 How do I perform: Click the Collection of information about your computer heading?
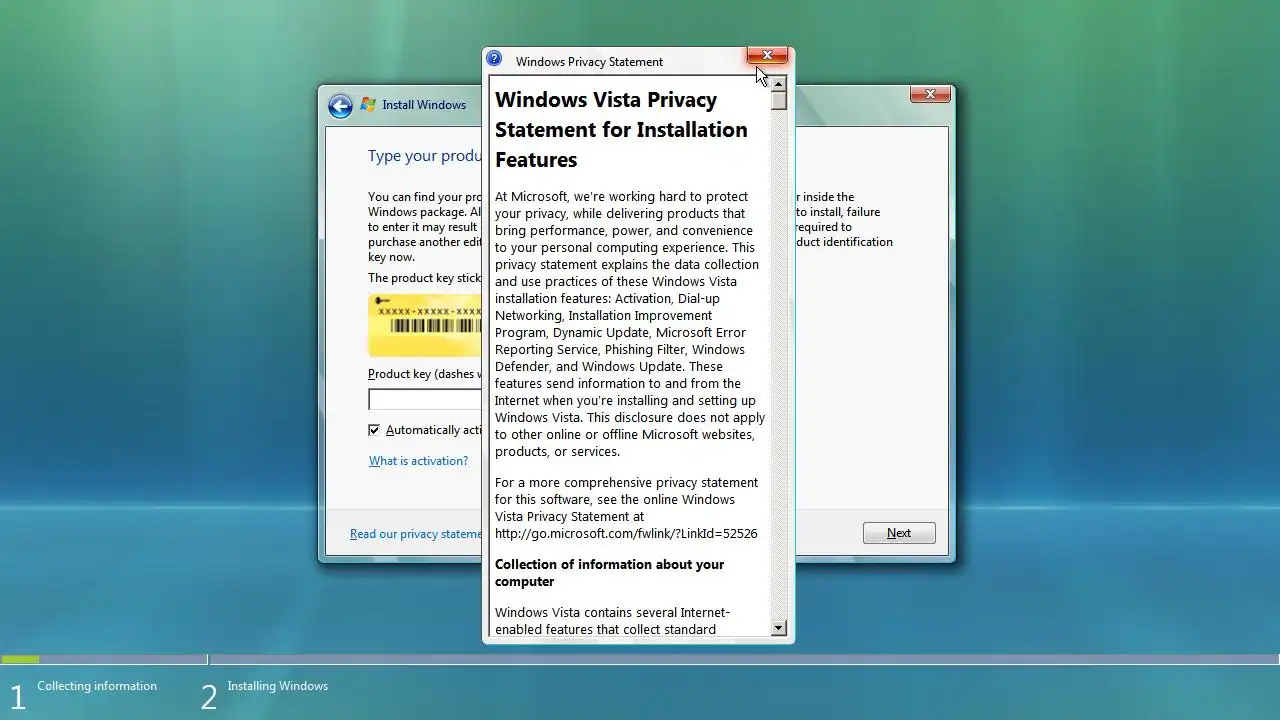609,573
